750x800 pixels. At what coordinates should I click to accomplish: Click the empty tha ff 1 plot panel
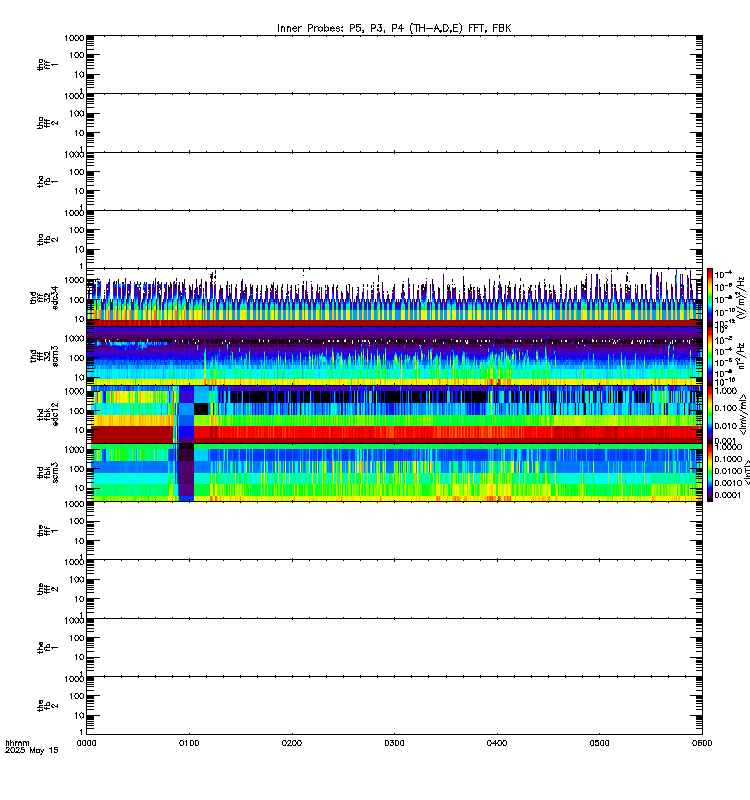(x=394, y=64)
